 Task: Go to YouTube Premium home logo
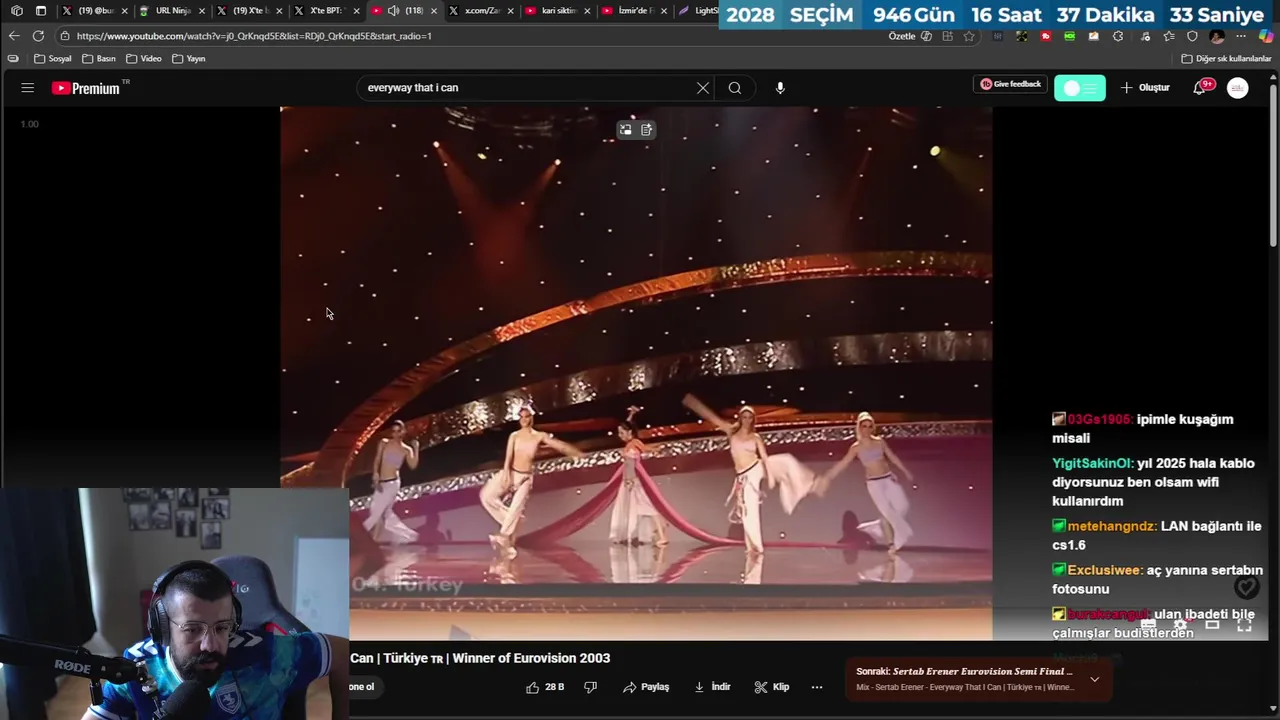(x=86, y=88)
